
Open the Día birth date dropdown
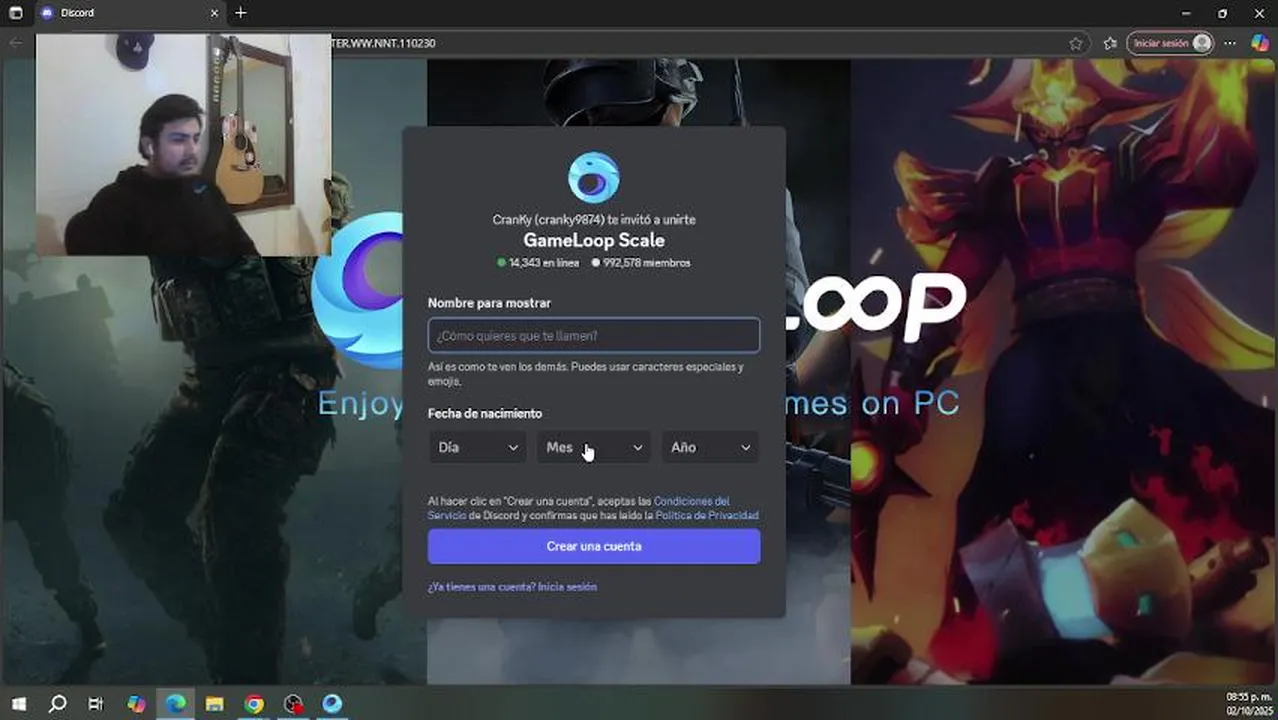pos(477,447)
